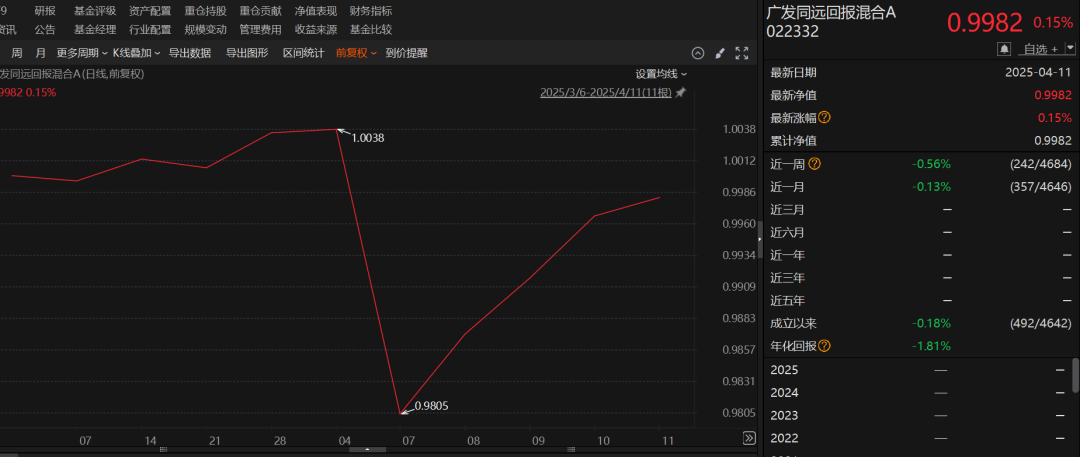The image size is (1080, 457).
Task: Click the double-arrow icon at chart bottom right
Action: (750, 438)
